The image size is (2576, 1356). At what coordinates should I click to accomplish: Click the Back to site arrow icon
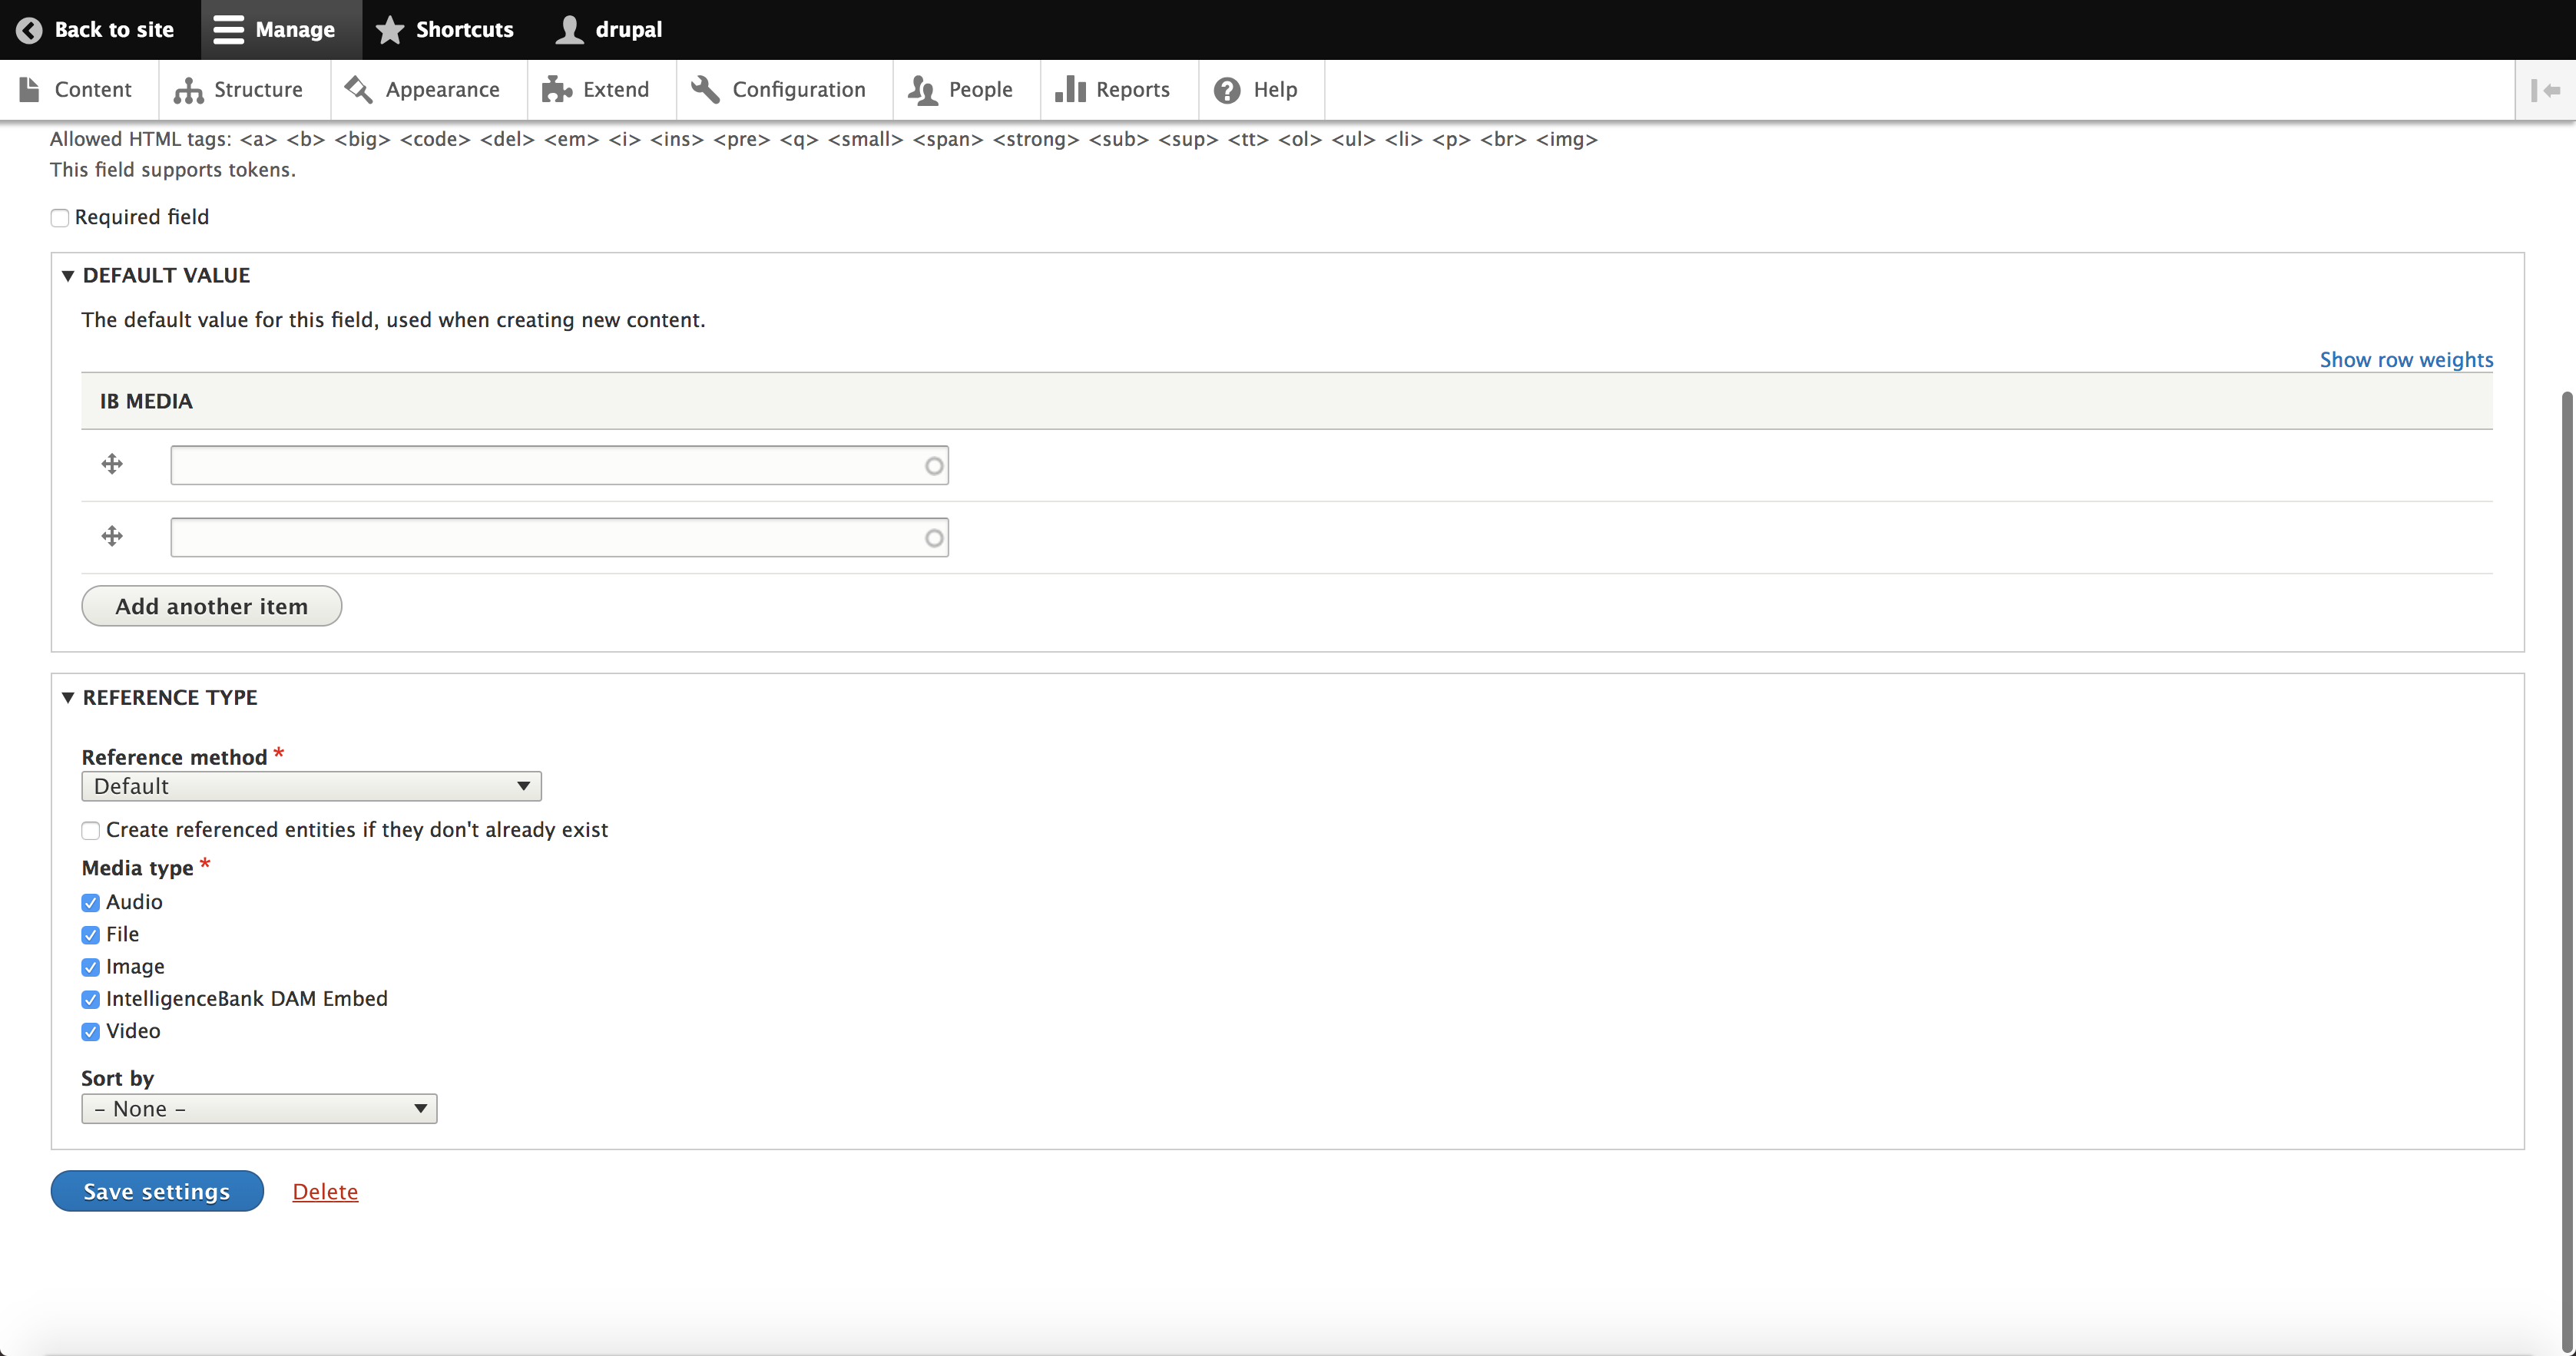29,30
